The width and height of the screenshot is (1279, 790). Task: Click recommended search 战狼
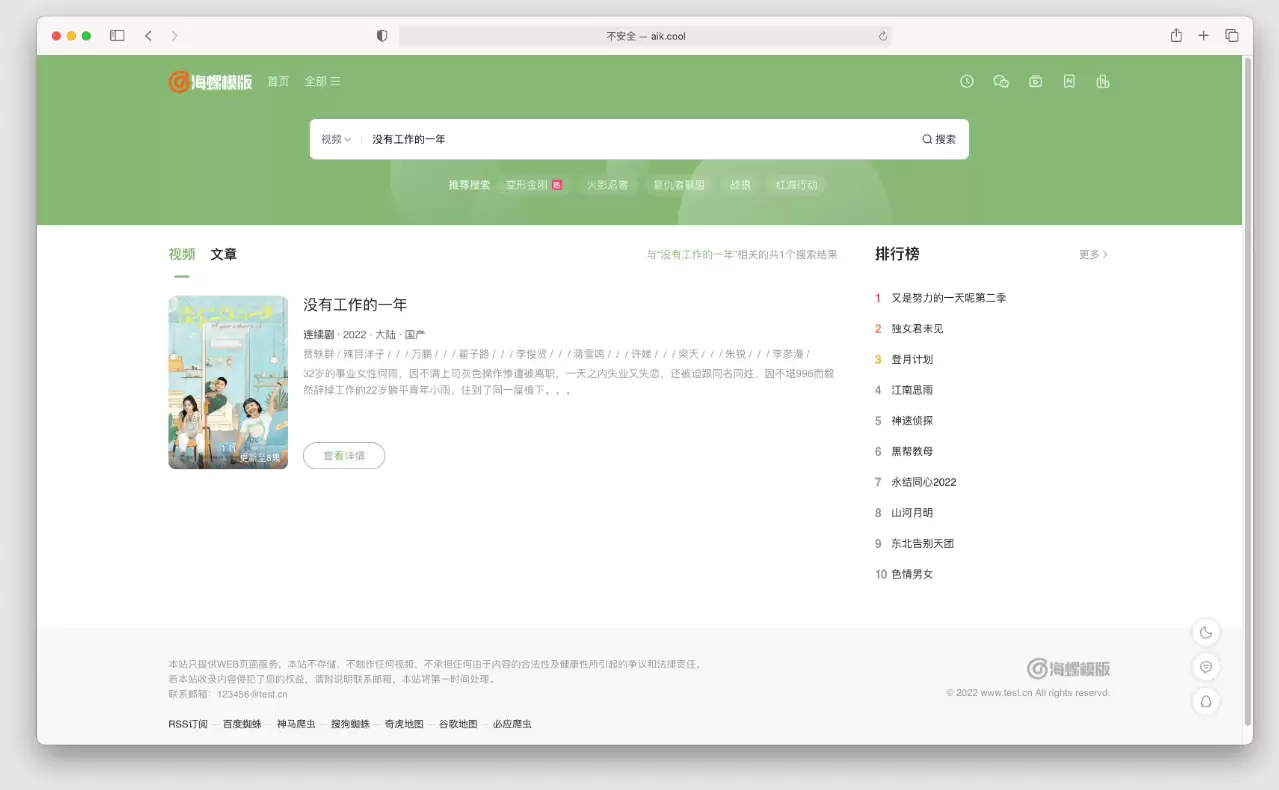coord(740,185)
